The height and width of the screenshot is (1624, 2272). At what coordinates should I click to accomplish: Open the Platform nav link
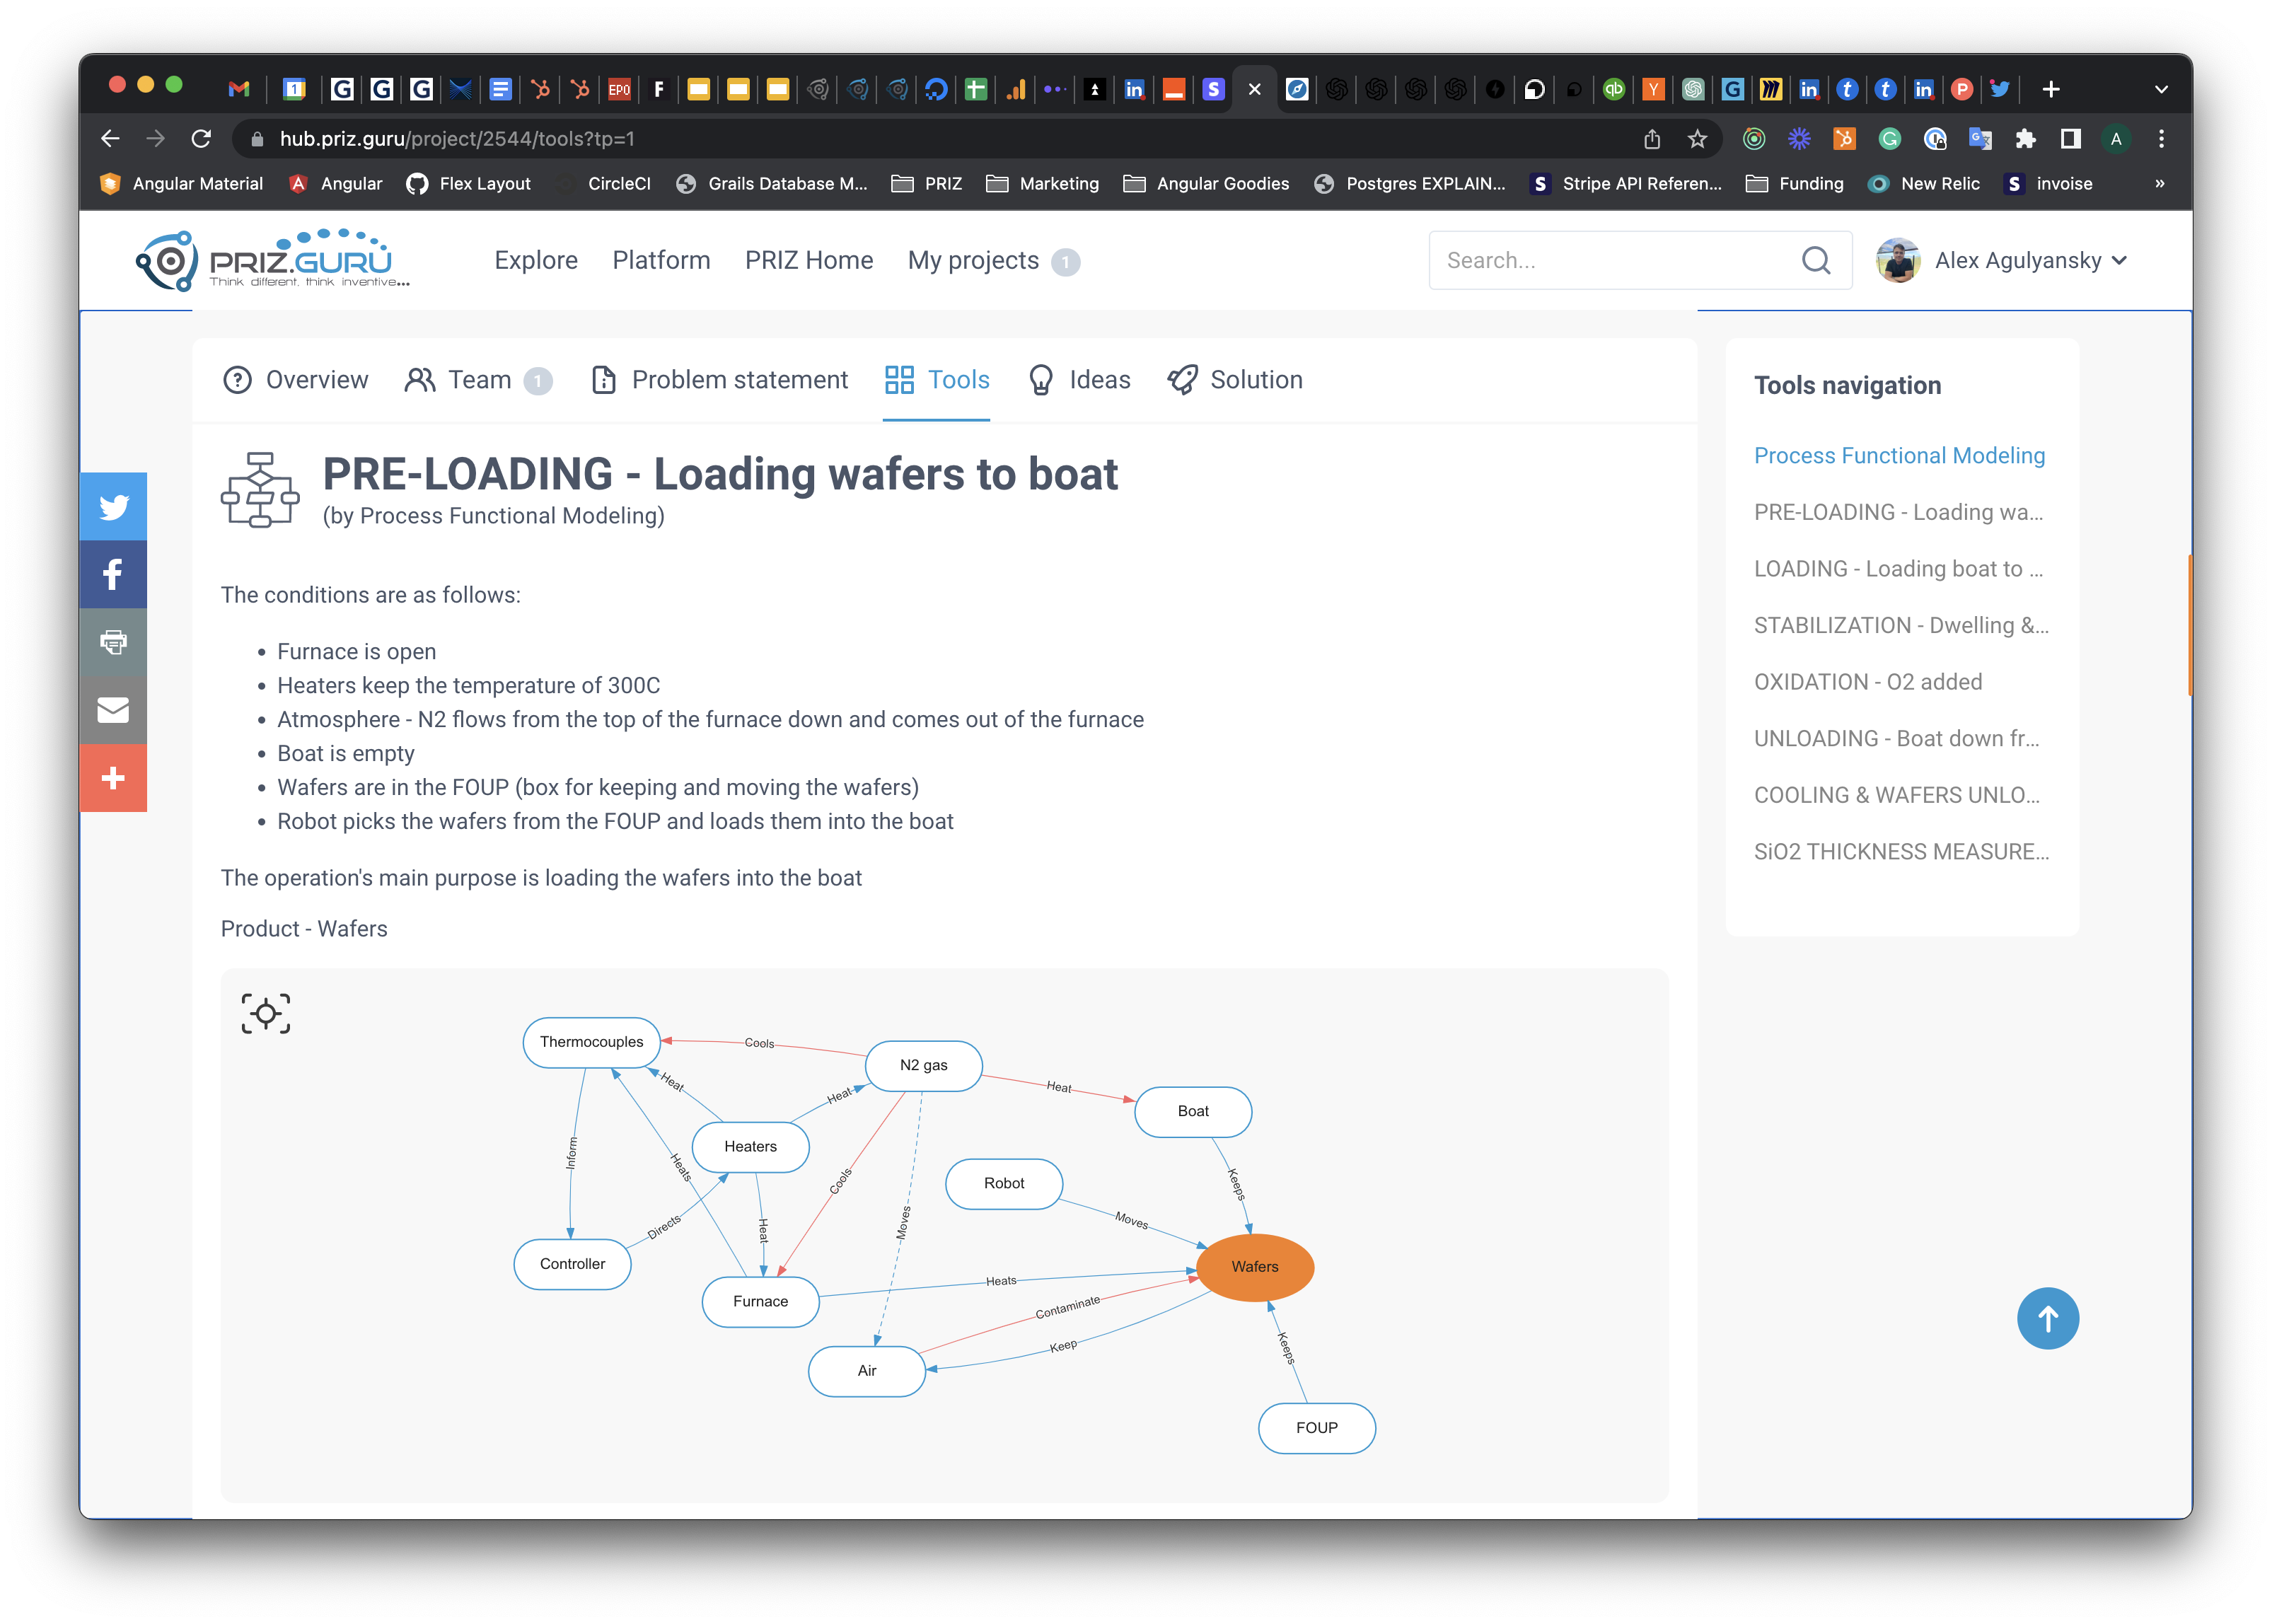[661, 261]
